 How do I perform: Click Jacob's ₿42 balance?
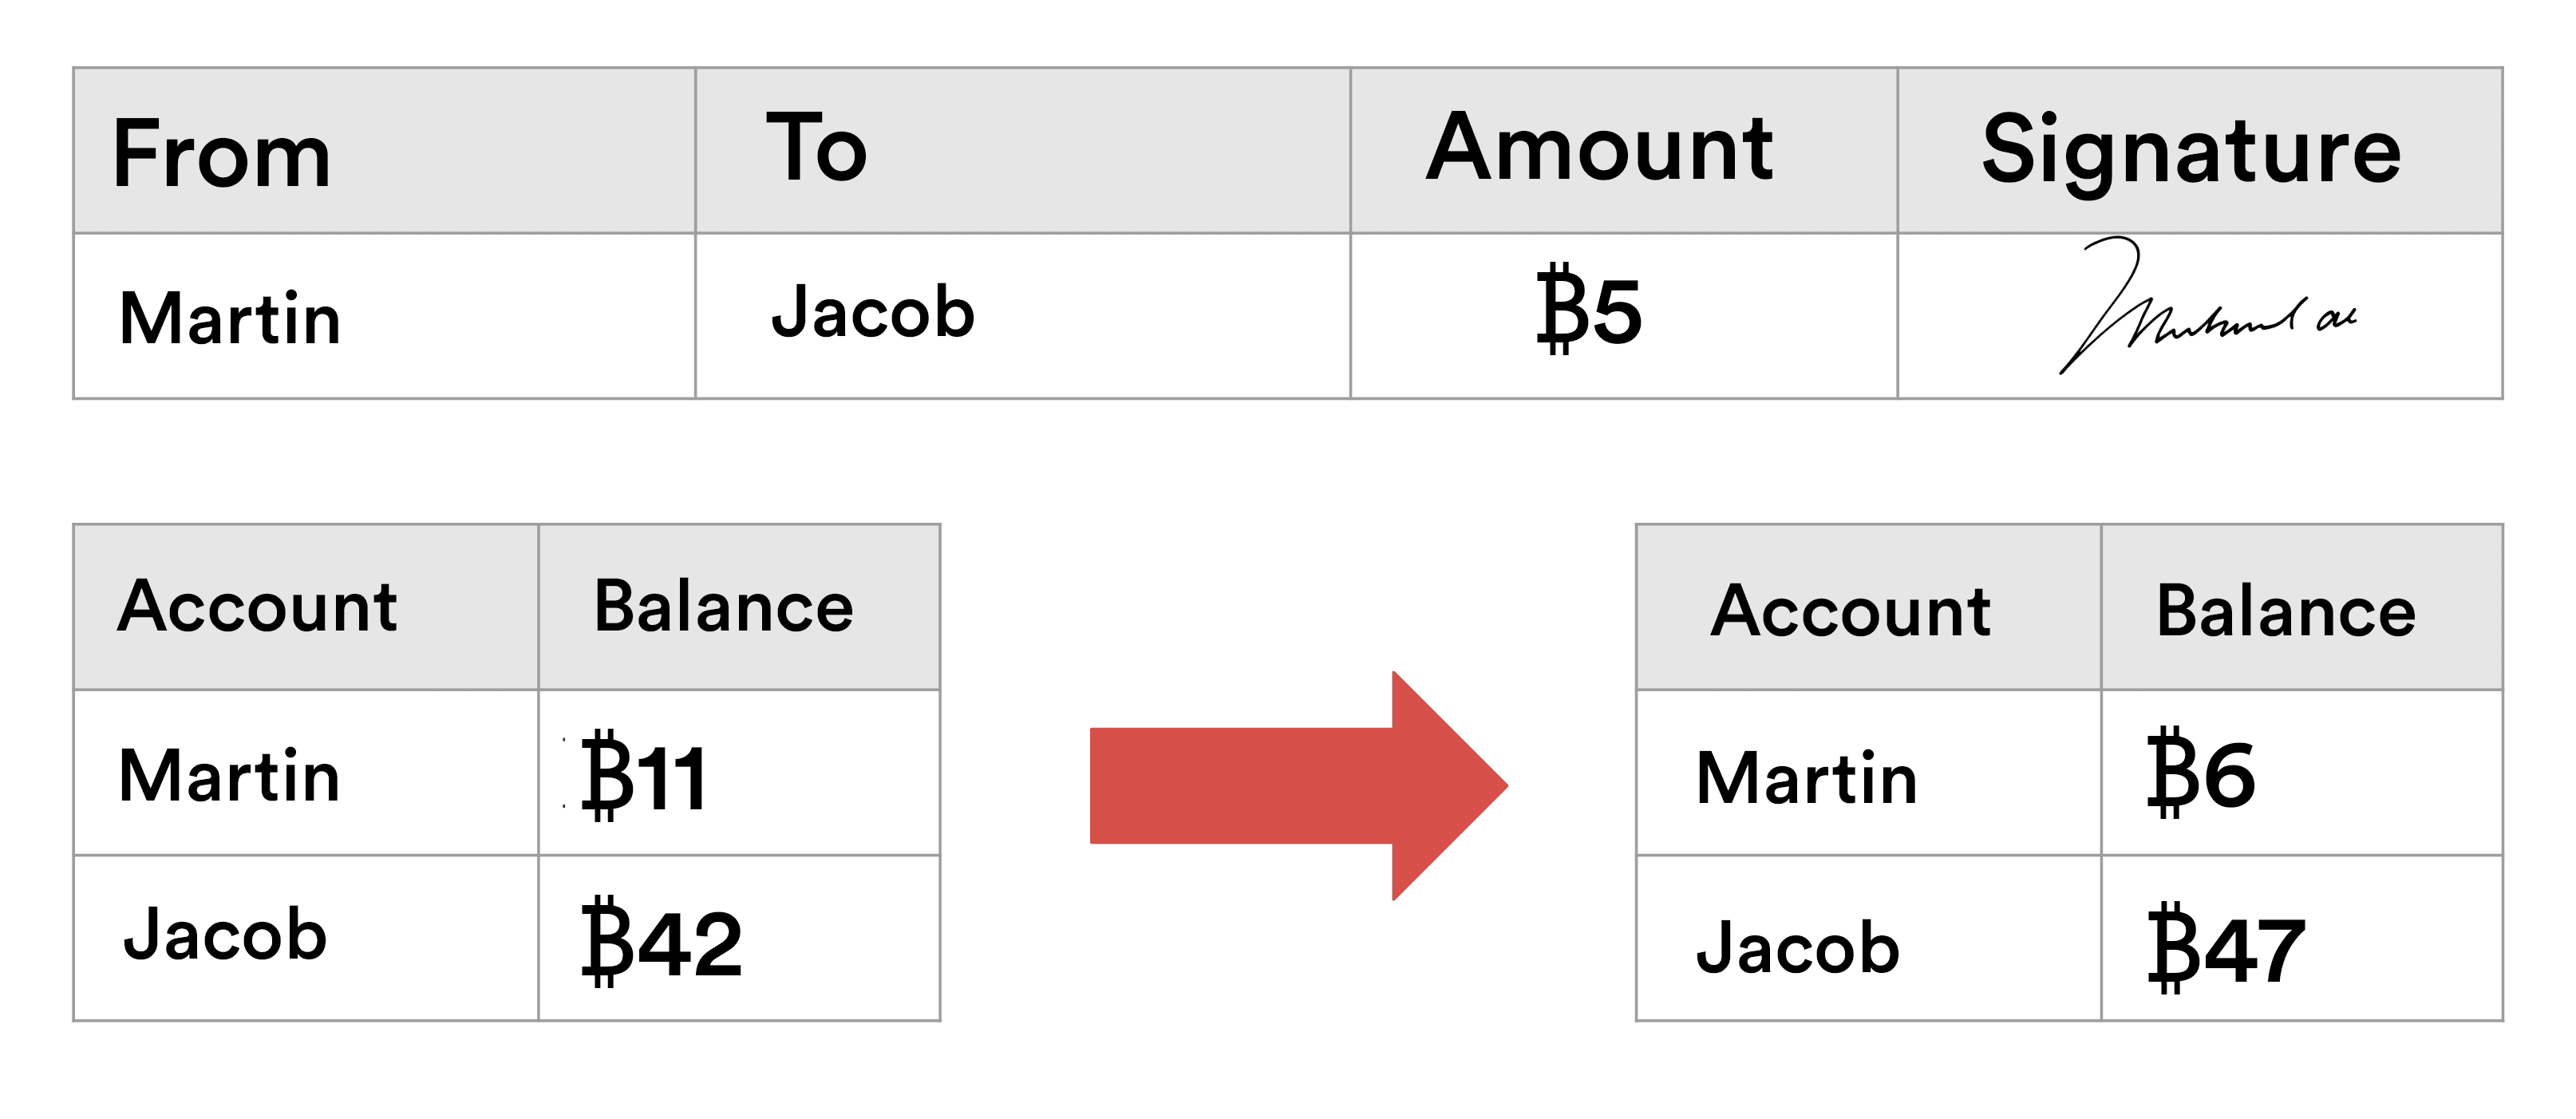pyautogui.click(x=662, y=942)
